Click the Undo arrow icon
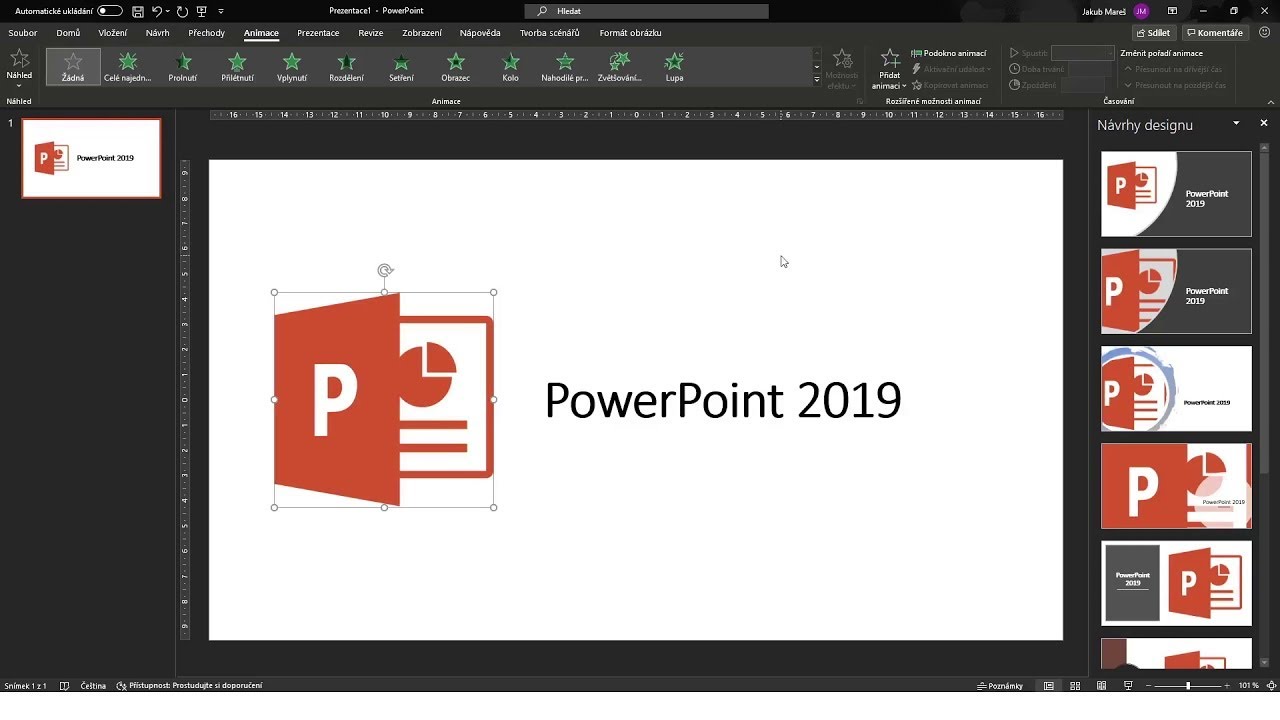Screen dimensions: 1280x720 click(157, 11)
